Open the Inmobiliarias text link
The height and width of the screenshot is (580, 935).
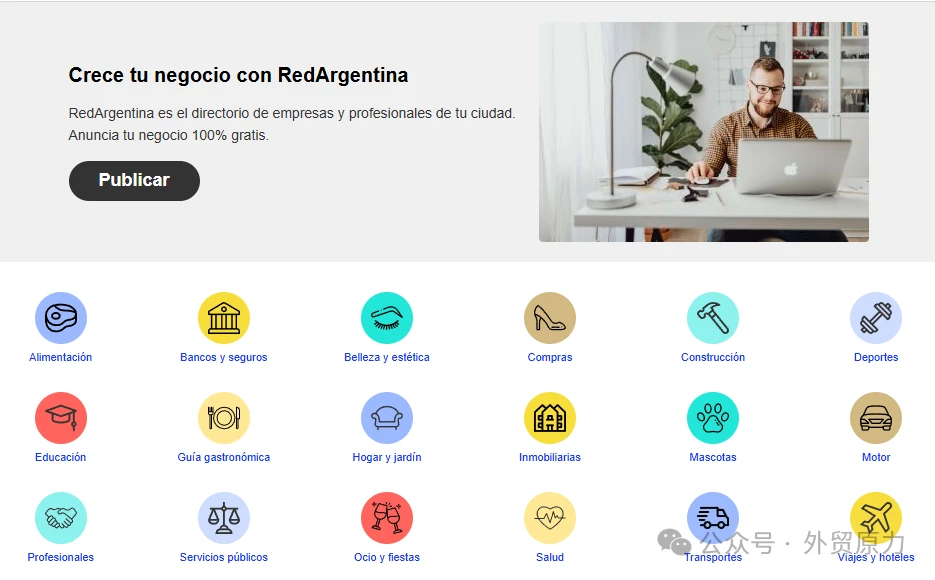coord(550,457)
